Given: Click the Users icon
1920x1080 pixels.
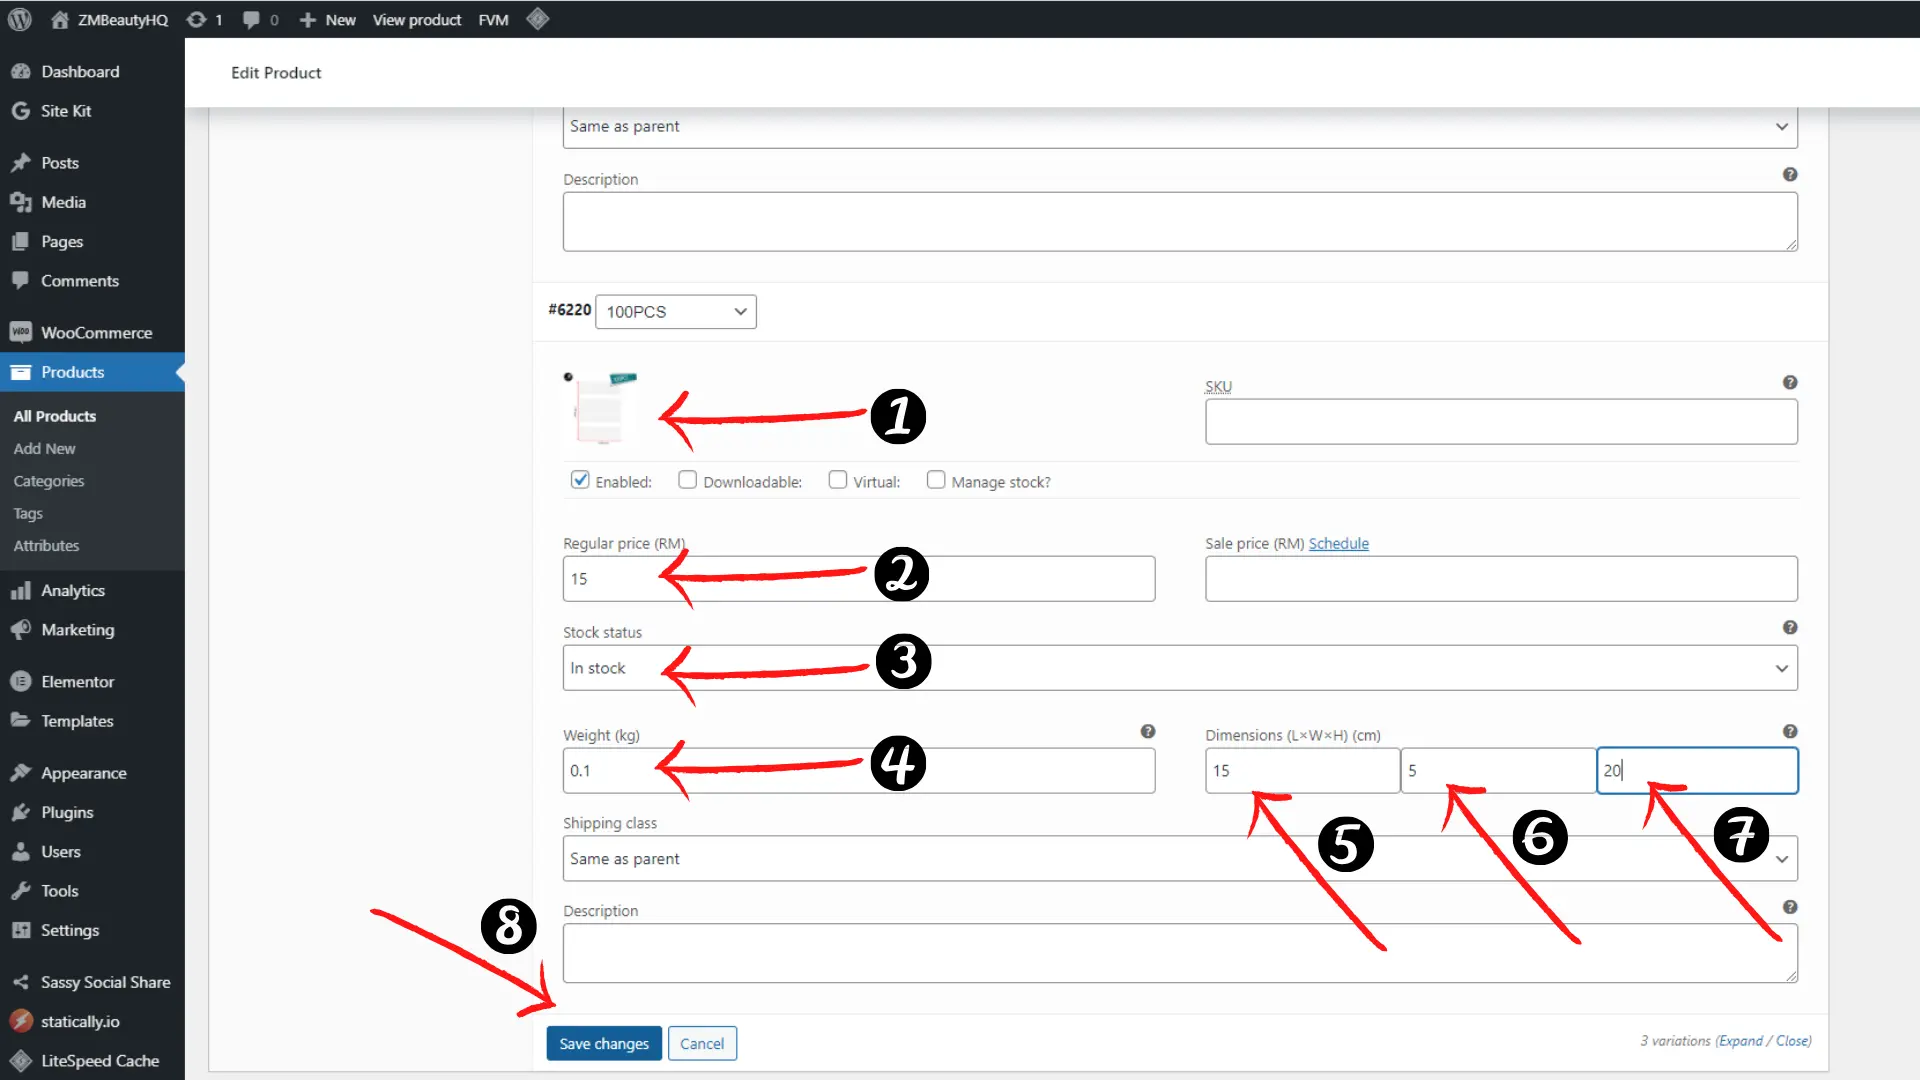Looking at the screenshot, I should click(x=21, y=852).
